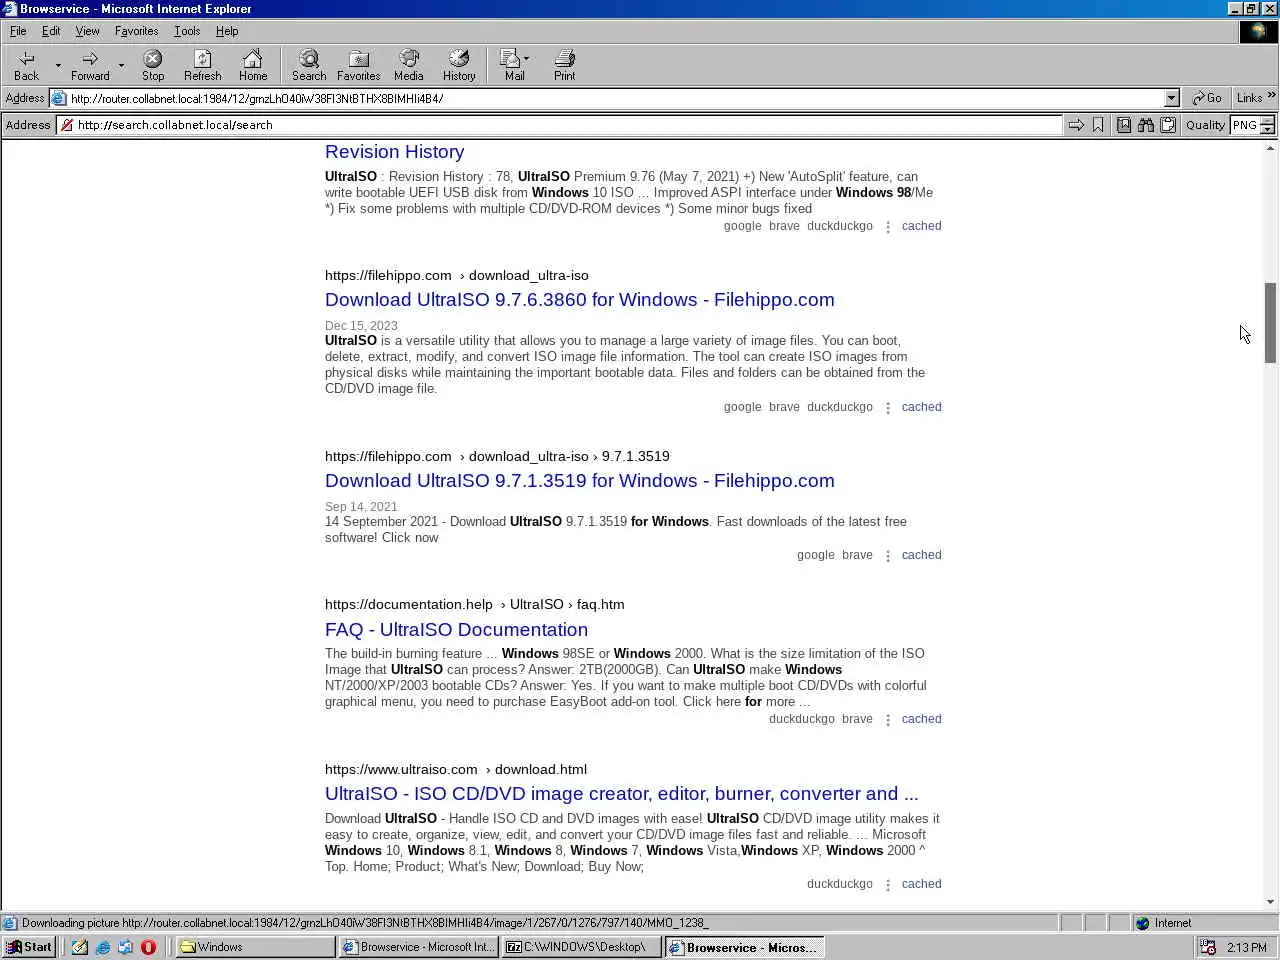The image size is (1280, 960).
Task: Click the Forward toolbar button
Action: 90,65
